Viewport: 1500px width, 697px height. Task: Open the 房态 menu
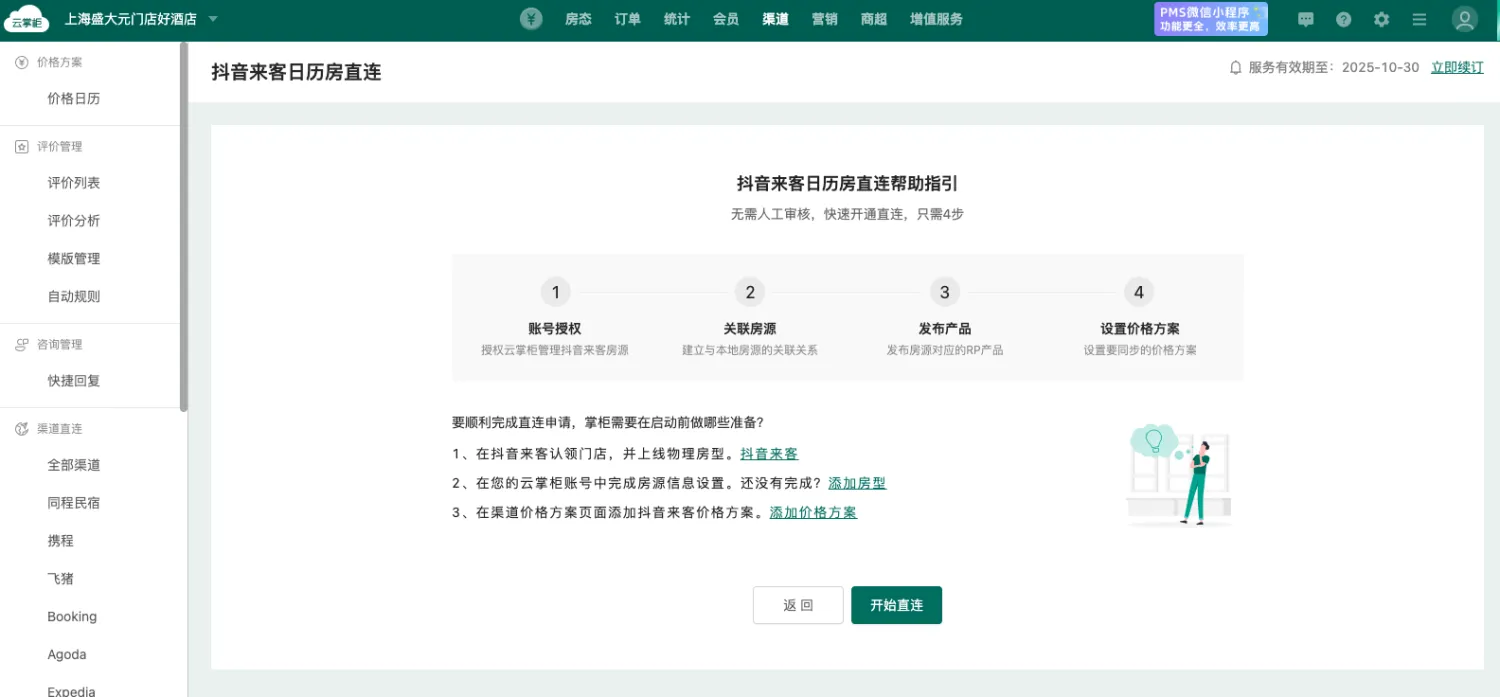click(578, 19)
